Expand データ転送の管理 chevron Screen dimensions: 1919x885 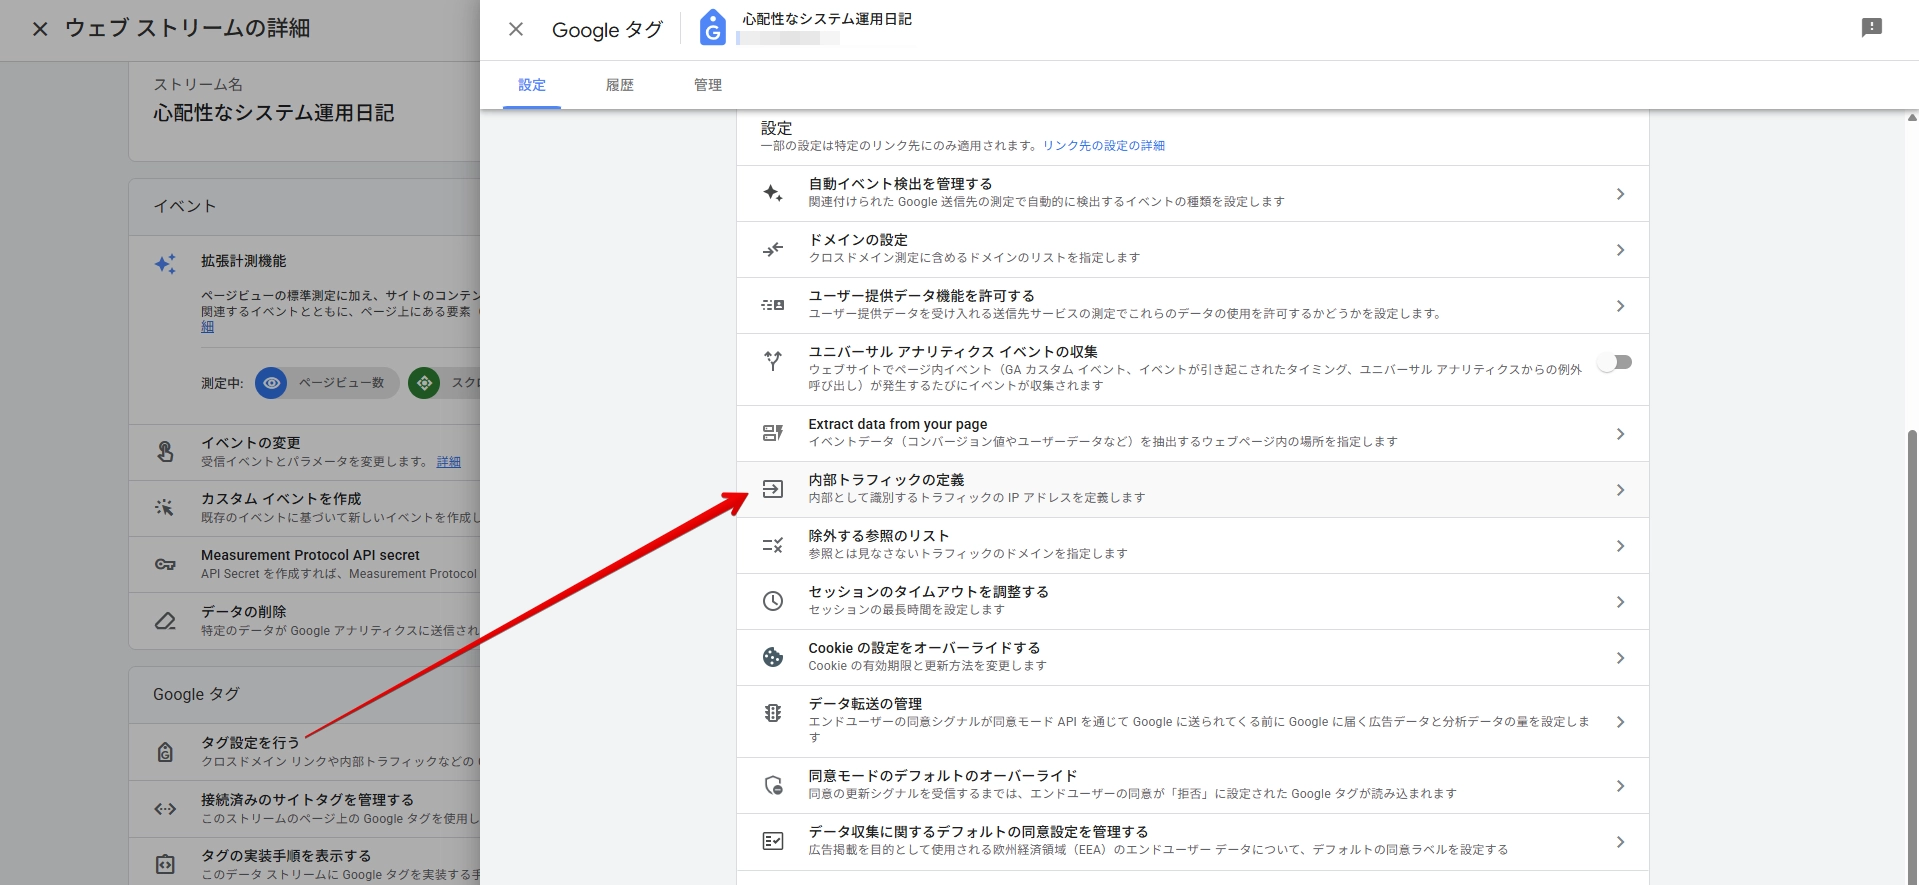[x=1621, y=722]
